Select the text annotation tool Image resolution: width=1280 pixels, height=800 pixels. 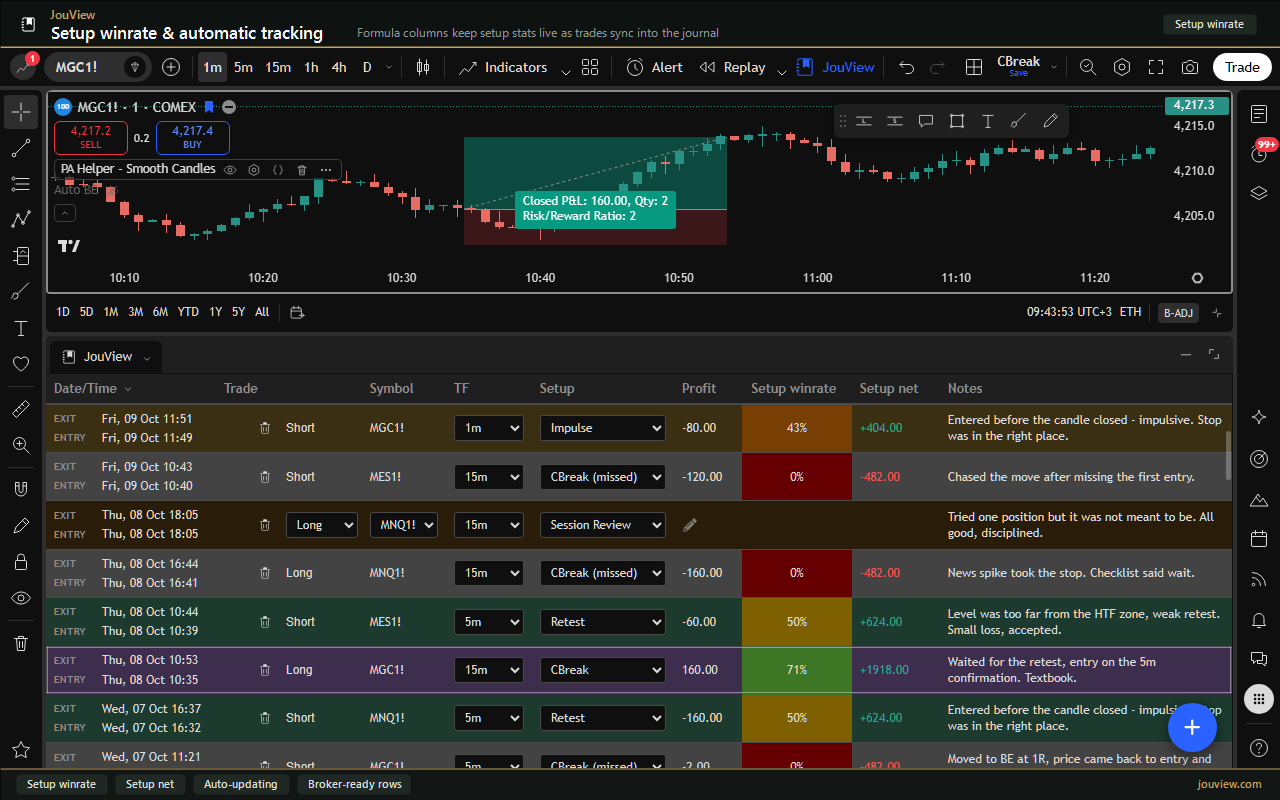(x=21, y=328)
